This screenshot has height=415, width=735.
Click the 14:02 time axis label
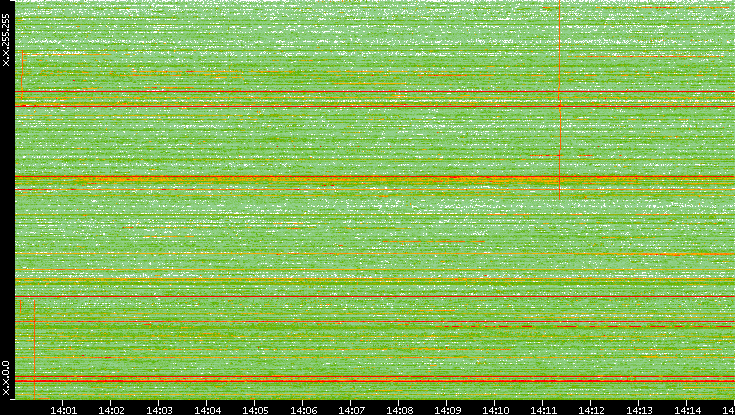[111, 410]
